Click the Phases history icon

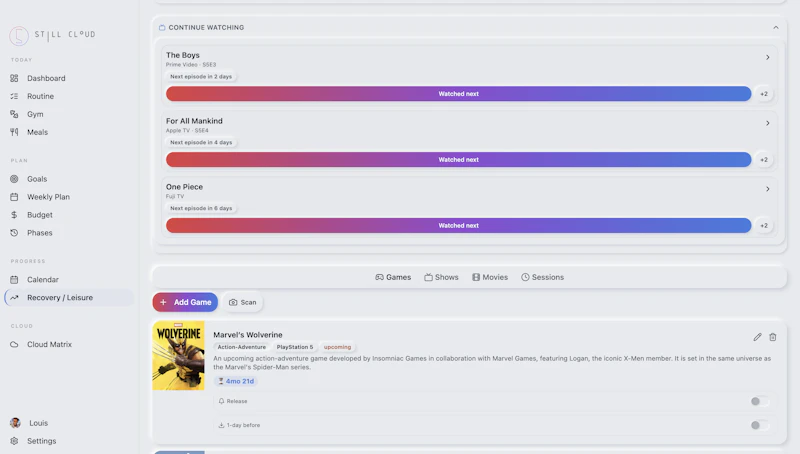coord(14,233)
